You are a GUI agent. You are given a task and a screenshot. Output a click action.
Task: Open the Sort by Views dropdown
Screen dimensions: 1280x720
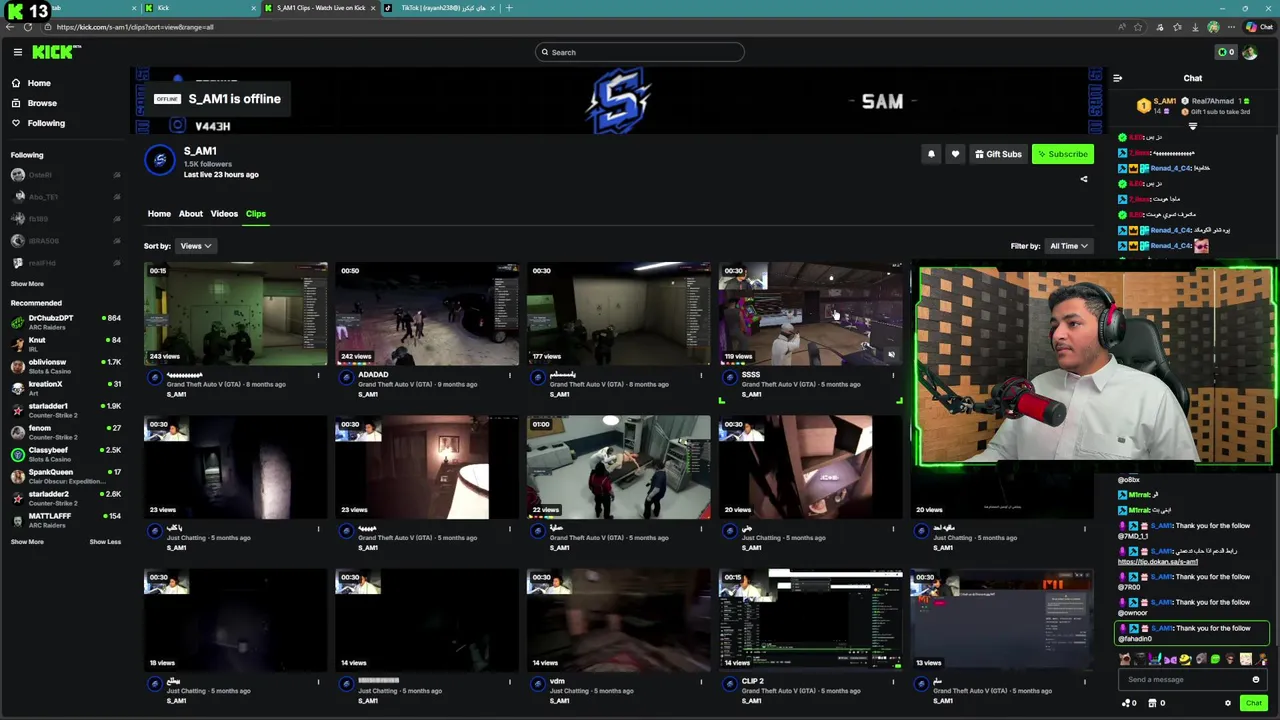coord(195,246)
